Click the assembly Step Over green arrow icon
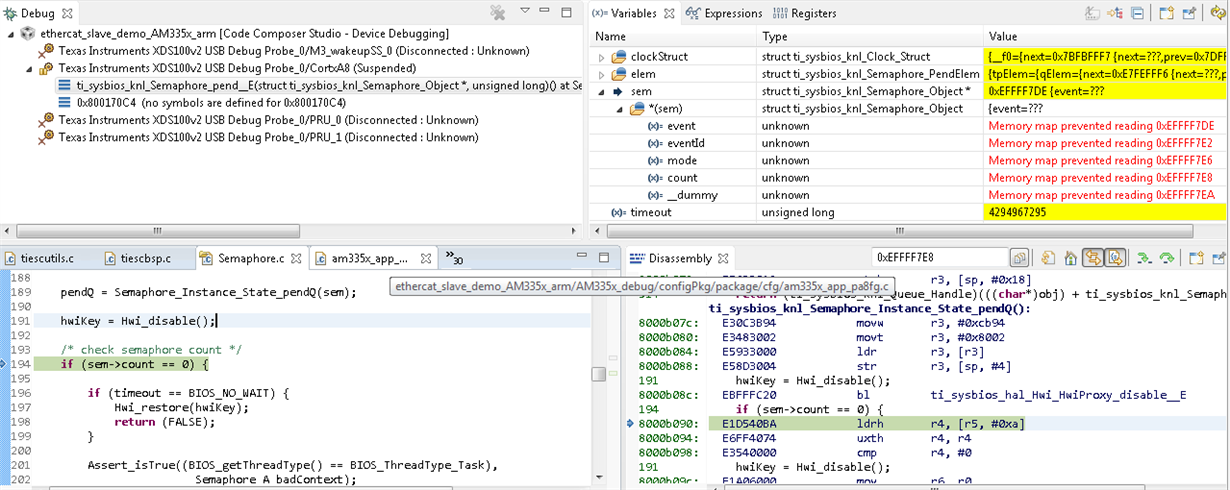Viewport: 1230px width, 490px height. [x=1166, y=258]
